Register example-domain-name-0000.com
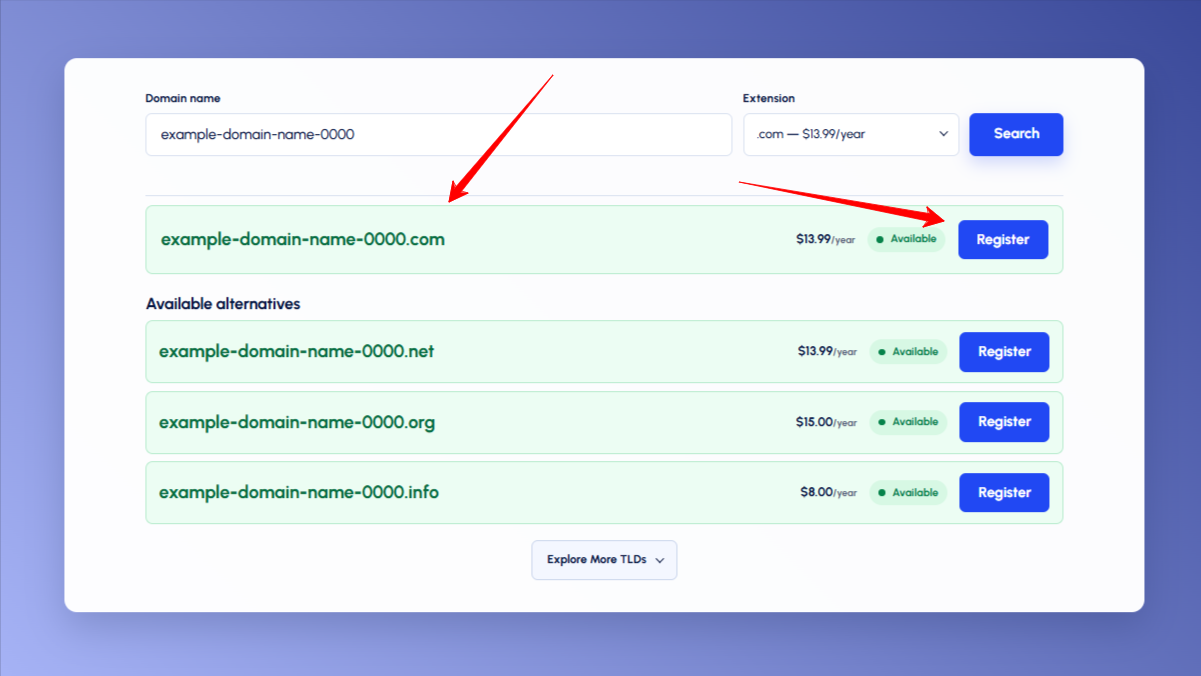Viewport: 1201px width, 676px height. (x=1003, y=240)
